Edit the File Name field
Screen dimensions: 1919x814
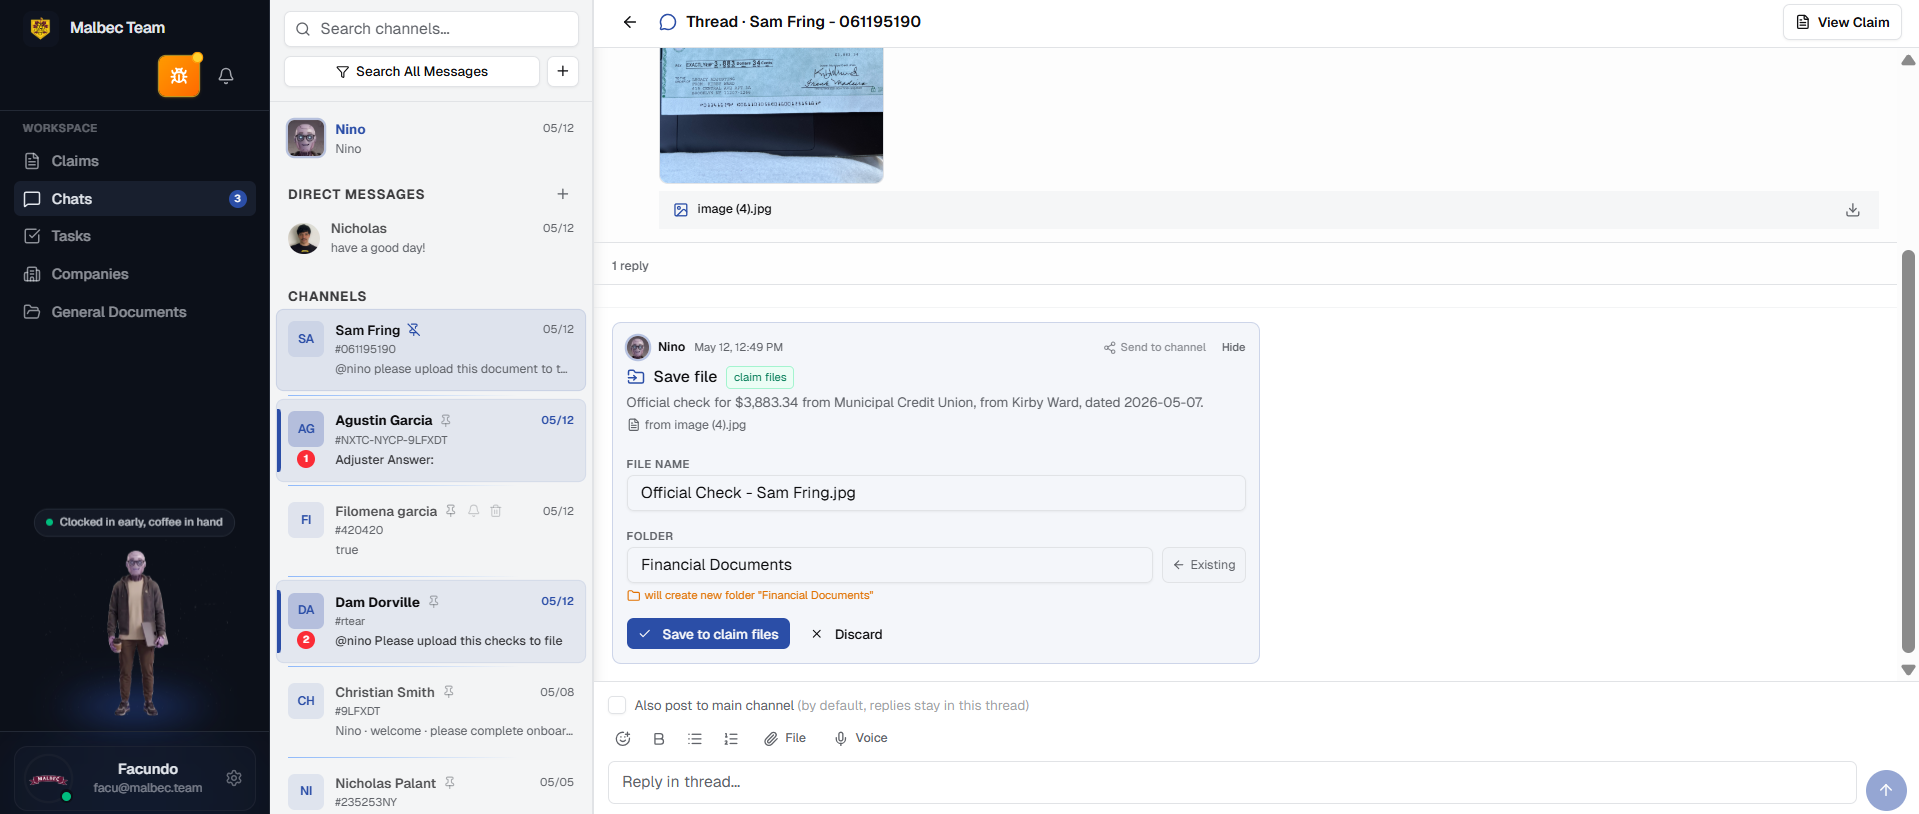(x=936, y=493)
